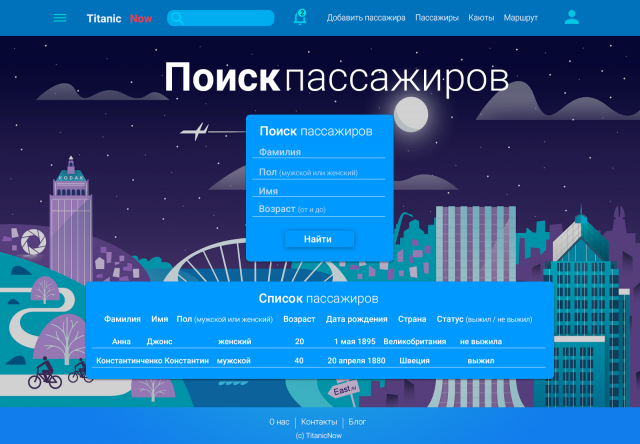Viewport: 640px width, 444px height.
Task: Select the Константин cell
Action: [187, 361]
